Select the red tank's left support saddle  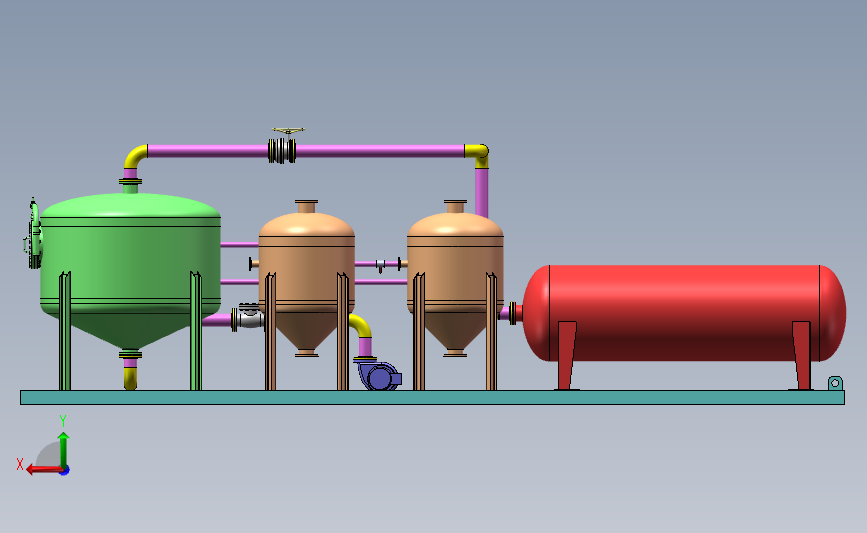coord(567,356)
